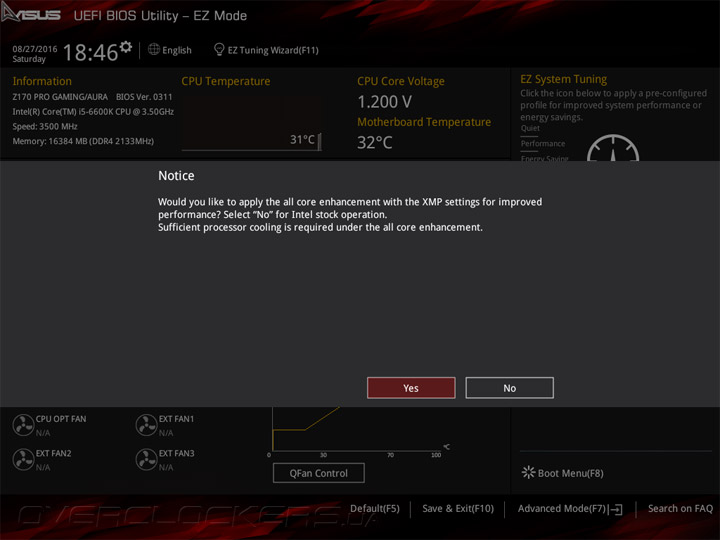Click the Boot Menu star icon
The height and width of the screenshot is (540, 720).
click(528, 472)
